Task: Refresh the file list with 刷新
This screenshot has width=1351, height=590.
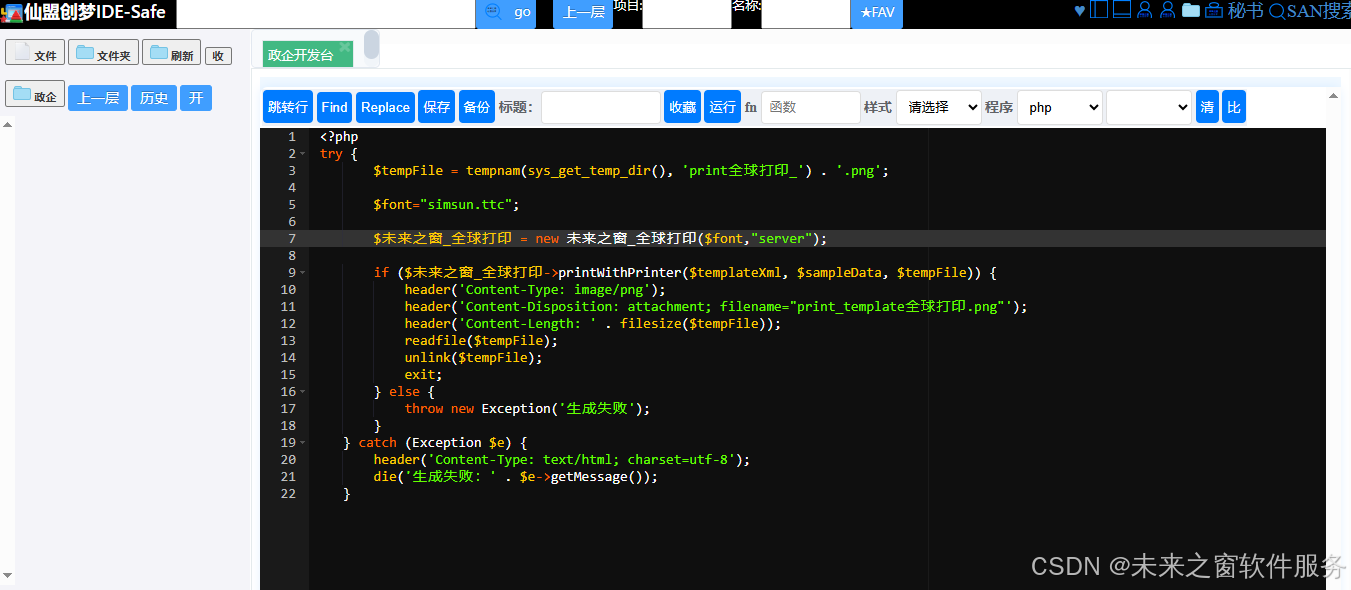Action: [x=171, y=53]
